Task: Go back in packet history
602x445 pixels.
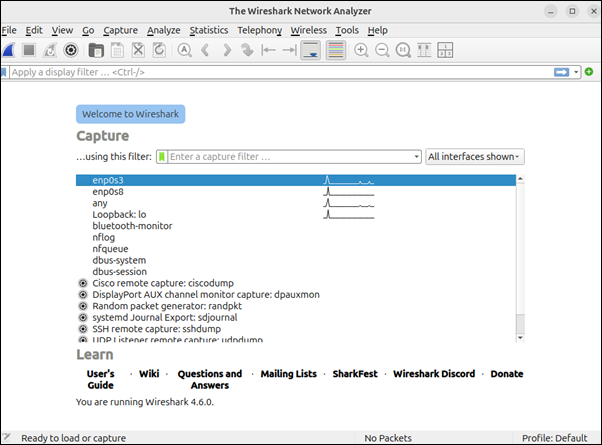Action: tap(205, 50)
